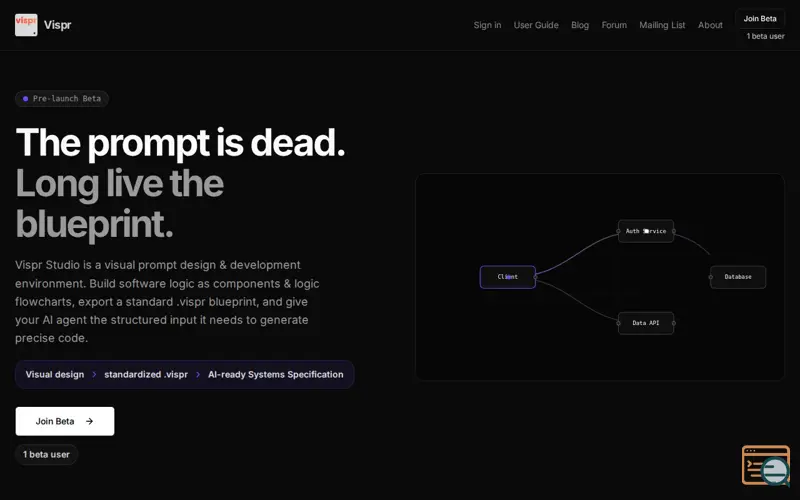Select the Database node in diagram
Image resolution: width=800 pixels, height=500 pixels.
point(738,277)
